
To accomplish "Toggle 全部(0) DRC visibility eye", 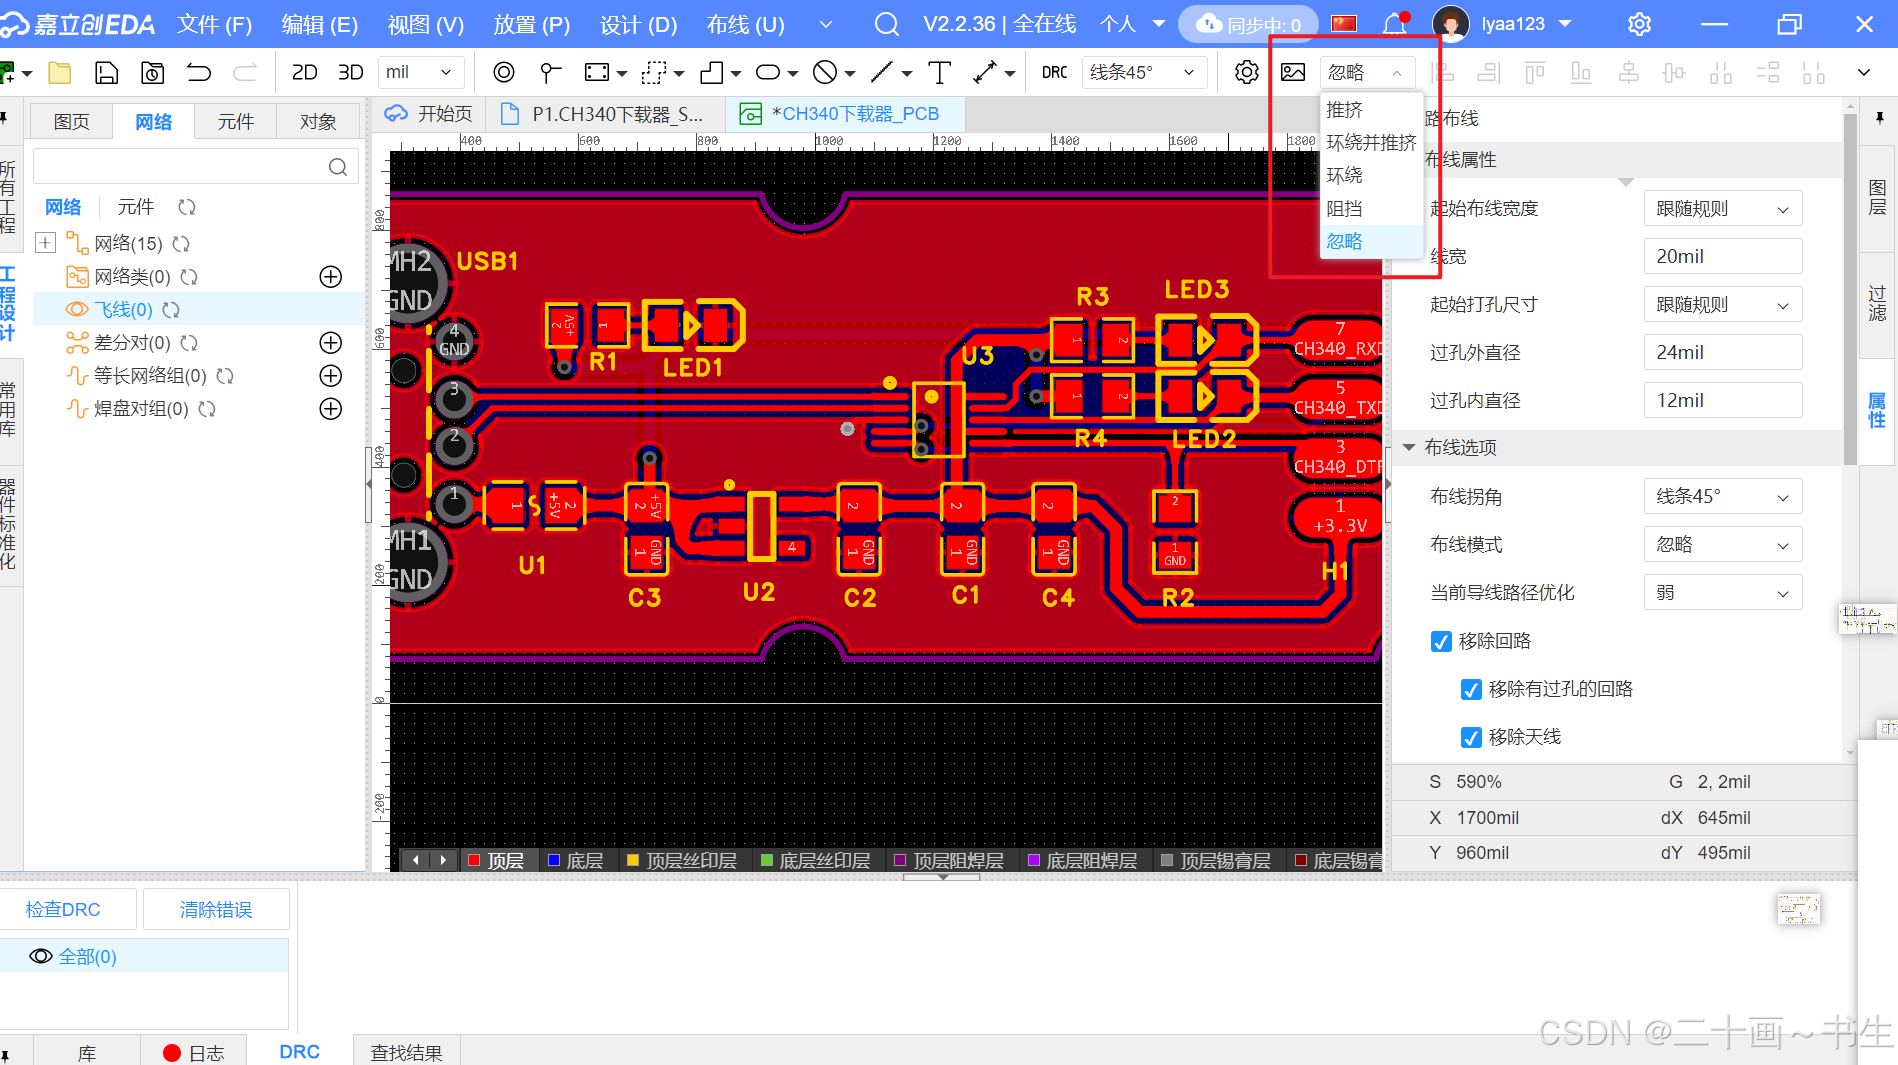I will coord(41,956).
